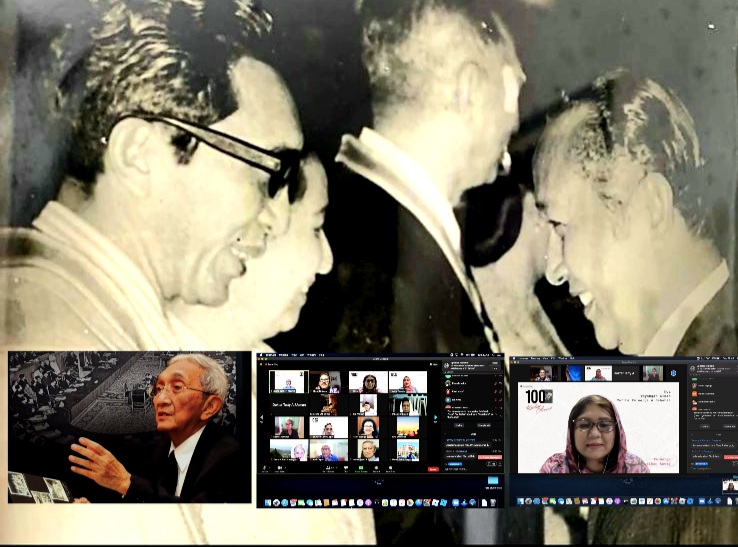Viewport: 738px width, 547px height.
Task: Click the Record icon in gallery window toolbar
Action: pos(376,467)
